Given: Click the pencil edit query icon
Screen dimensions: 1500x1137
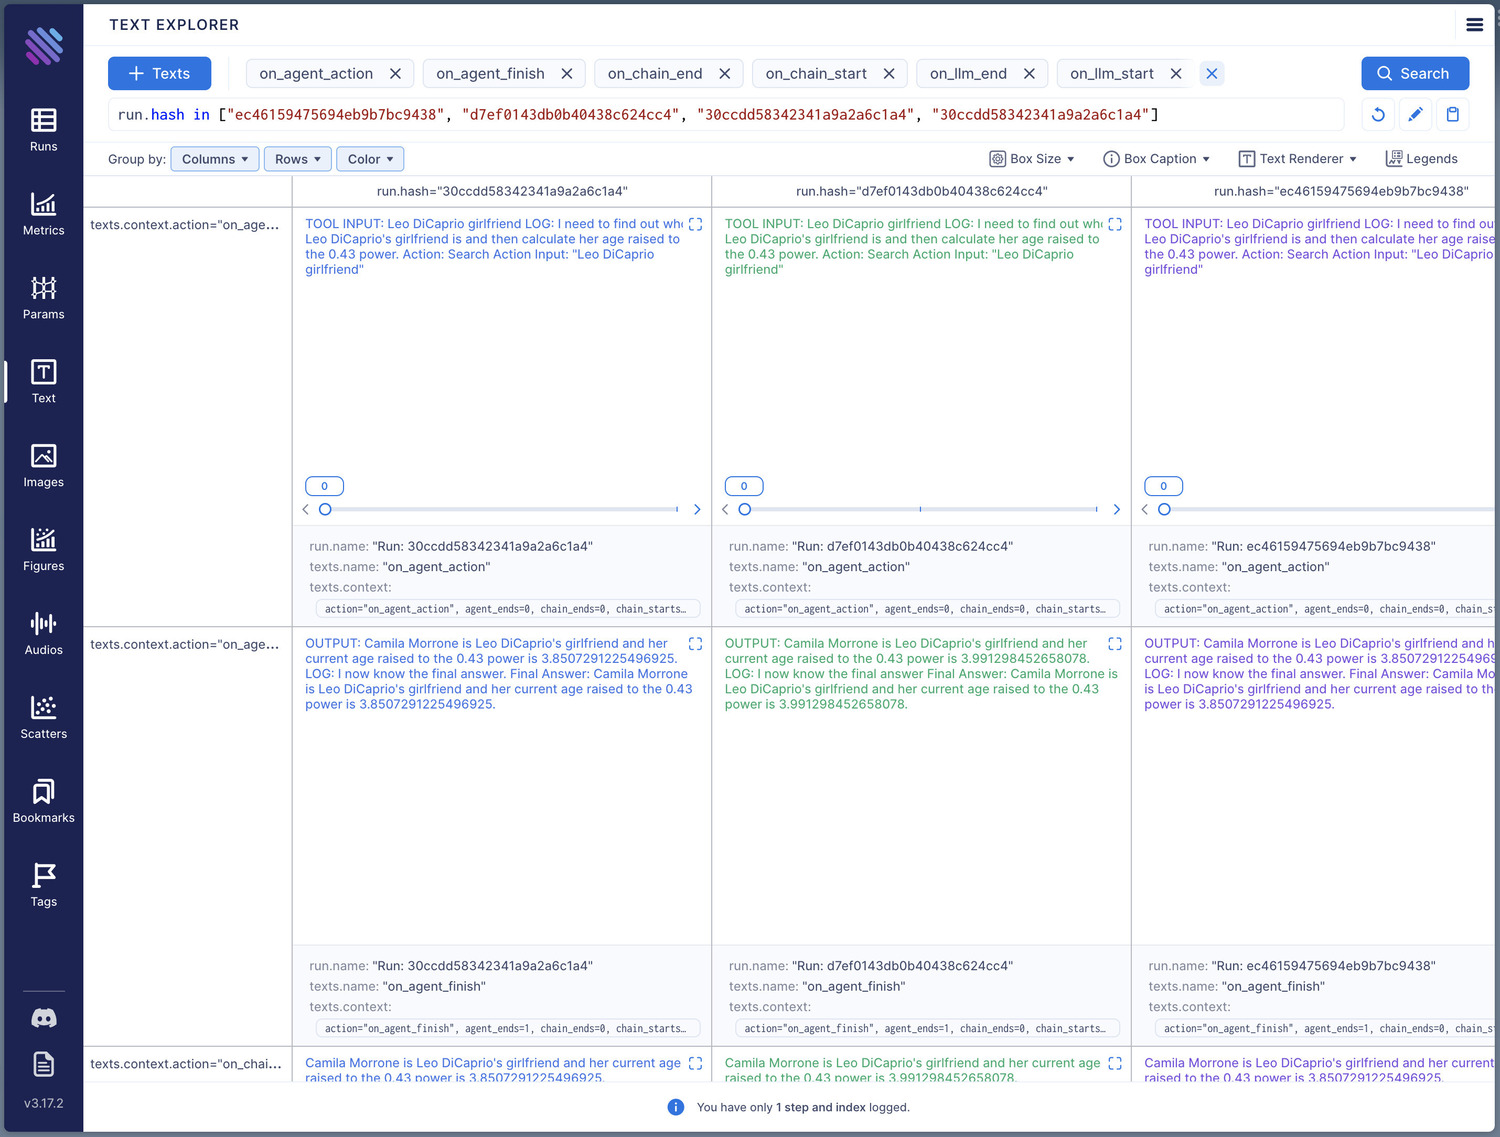Looking at the screenshot, I should pyautogui.click(x=1415, y=114).
